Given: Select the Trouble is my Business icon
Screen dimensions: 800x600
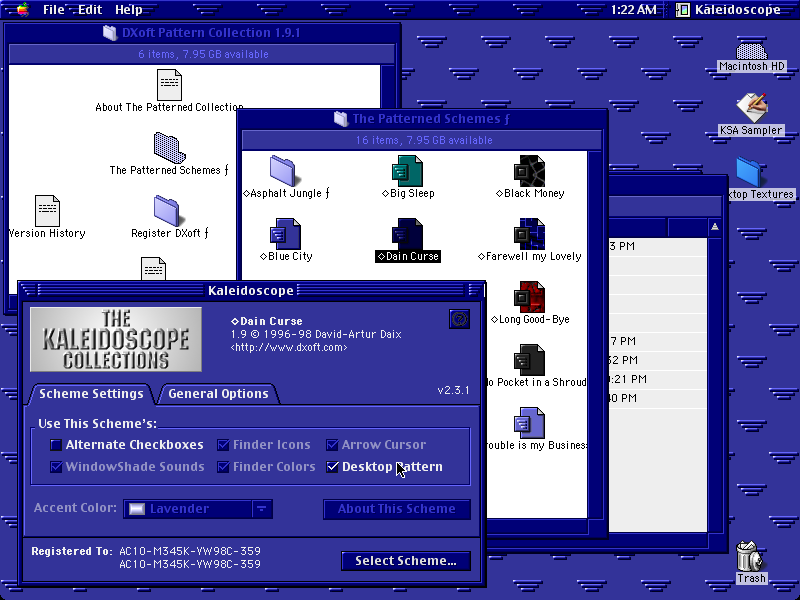Looking at the screenshot, I should [x=529, y=423].
